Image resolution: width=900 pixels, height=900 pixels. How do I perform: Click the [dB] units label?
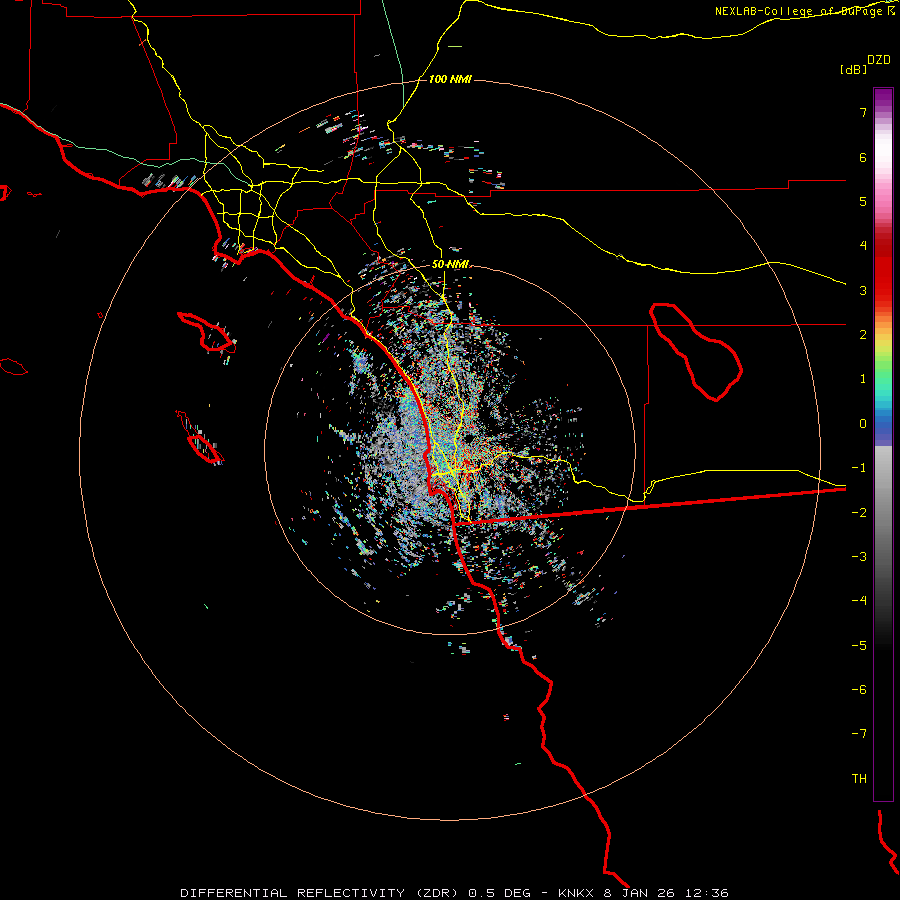point(853,69)
